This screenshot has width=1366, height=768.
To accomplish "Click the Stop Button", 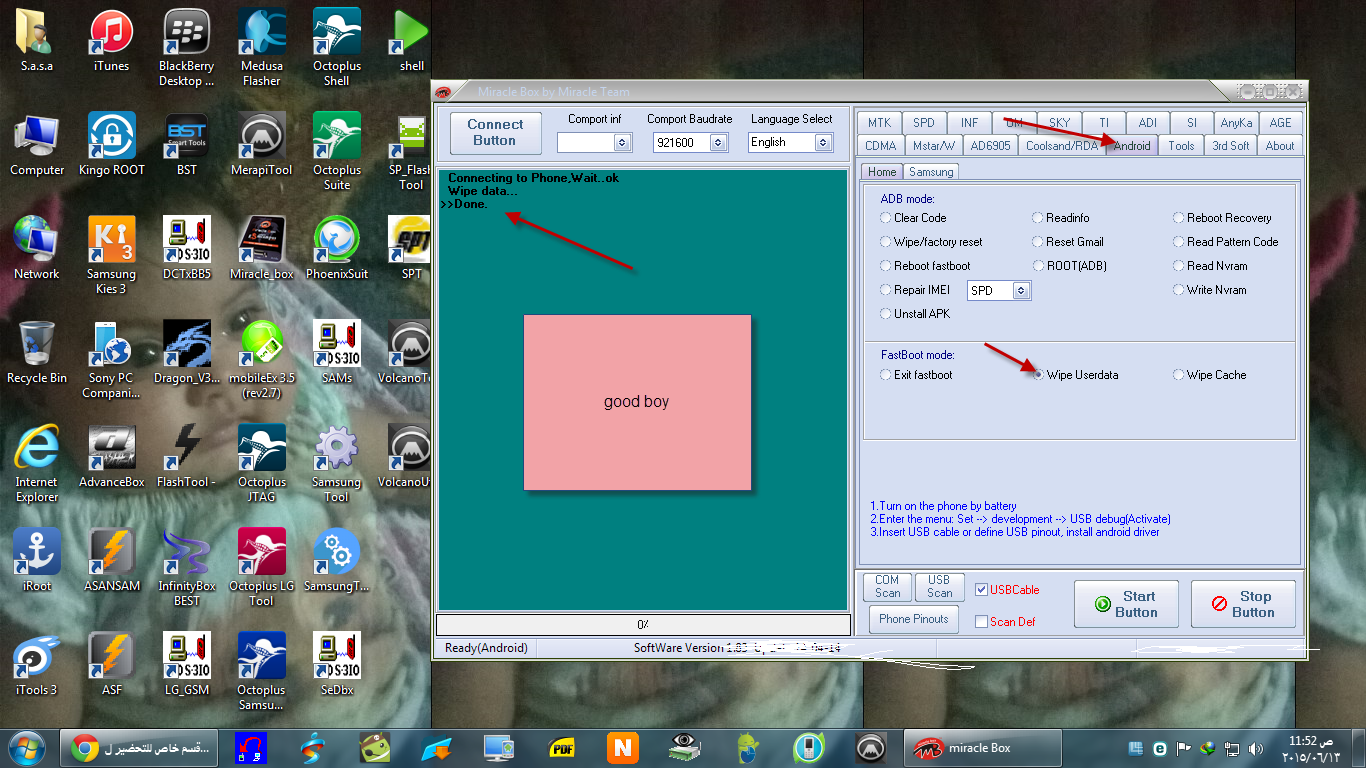I will coord(1243,604).
